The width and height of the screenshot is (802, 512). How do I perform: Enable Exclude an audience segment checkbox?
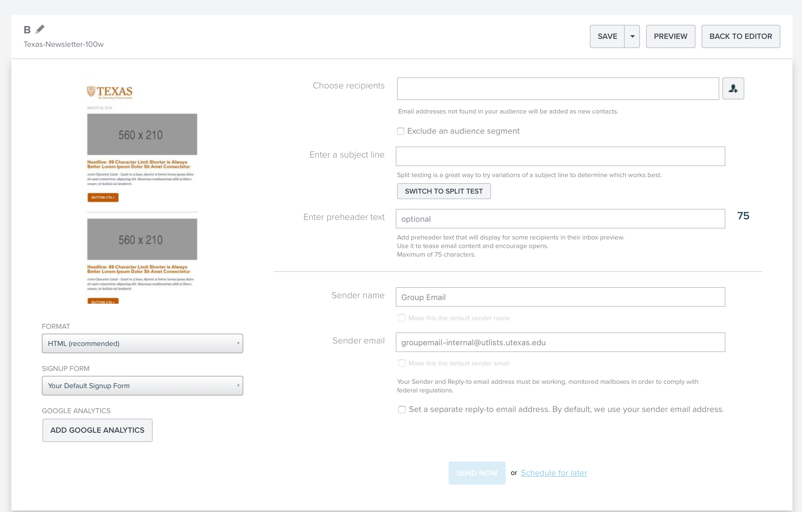[401, 131]
